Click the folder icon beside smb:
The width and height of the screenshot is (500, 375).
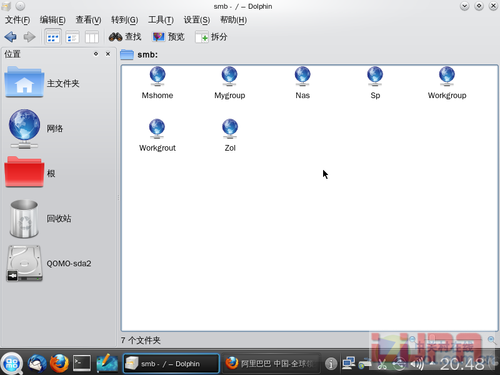(127, 55)
